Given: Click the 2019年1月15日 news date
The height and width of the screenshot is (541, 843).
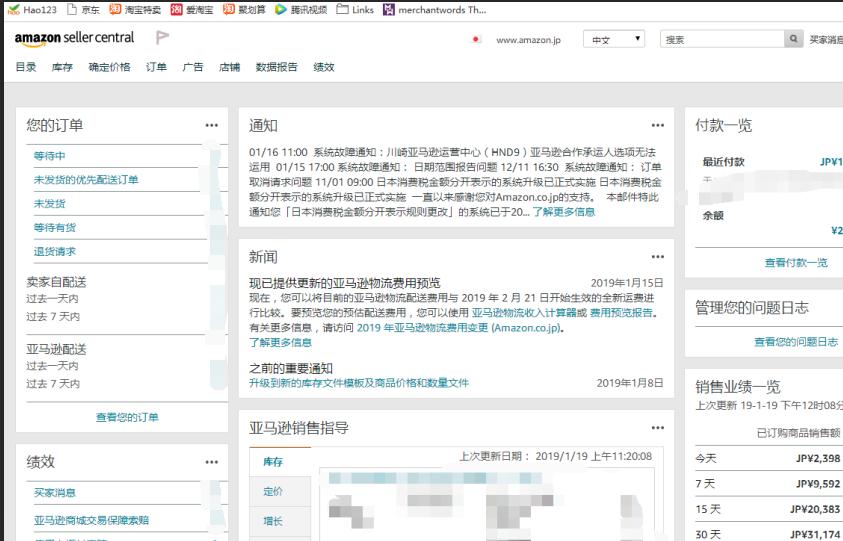Looking at the screenshot, I should pyautogui.click(x=627, y=283).
